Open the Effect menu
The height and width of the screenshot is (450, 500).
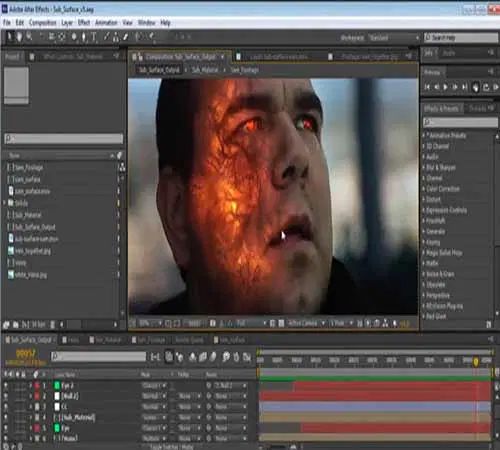pyautogui.click(x=84, y=23)
